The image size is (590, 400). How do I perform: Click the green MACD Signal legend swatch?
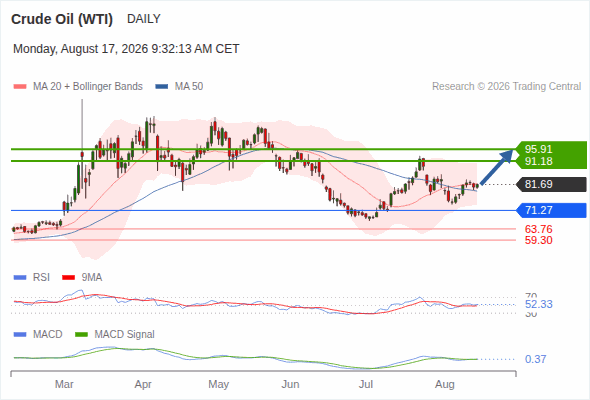click(81, 335)
